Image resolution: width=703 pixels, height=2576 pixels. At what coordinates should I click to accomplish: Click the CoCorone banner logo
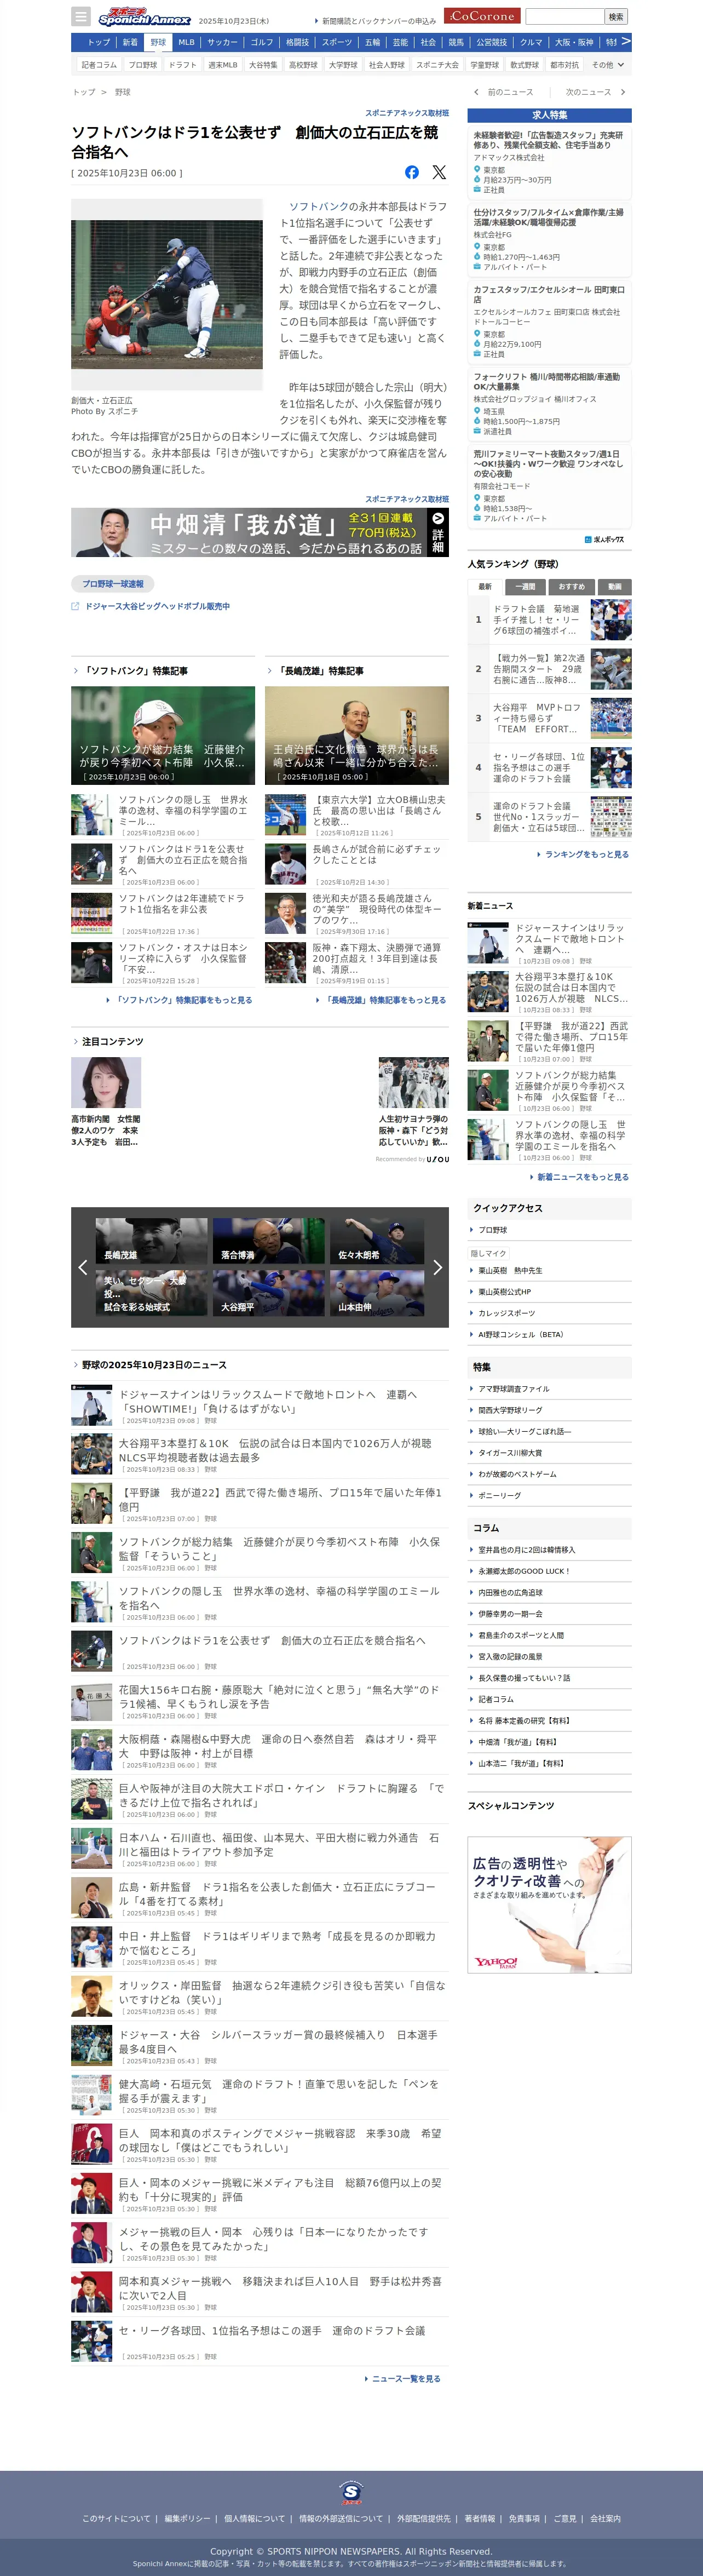pos(482,16)
